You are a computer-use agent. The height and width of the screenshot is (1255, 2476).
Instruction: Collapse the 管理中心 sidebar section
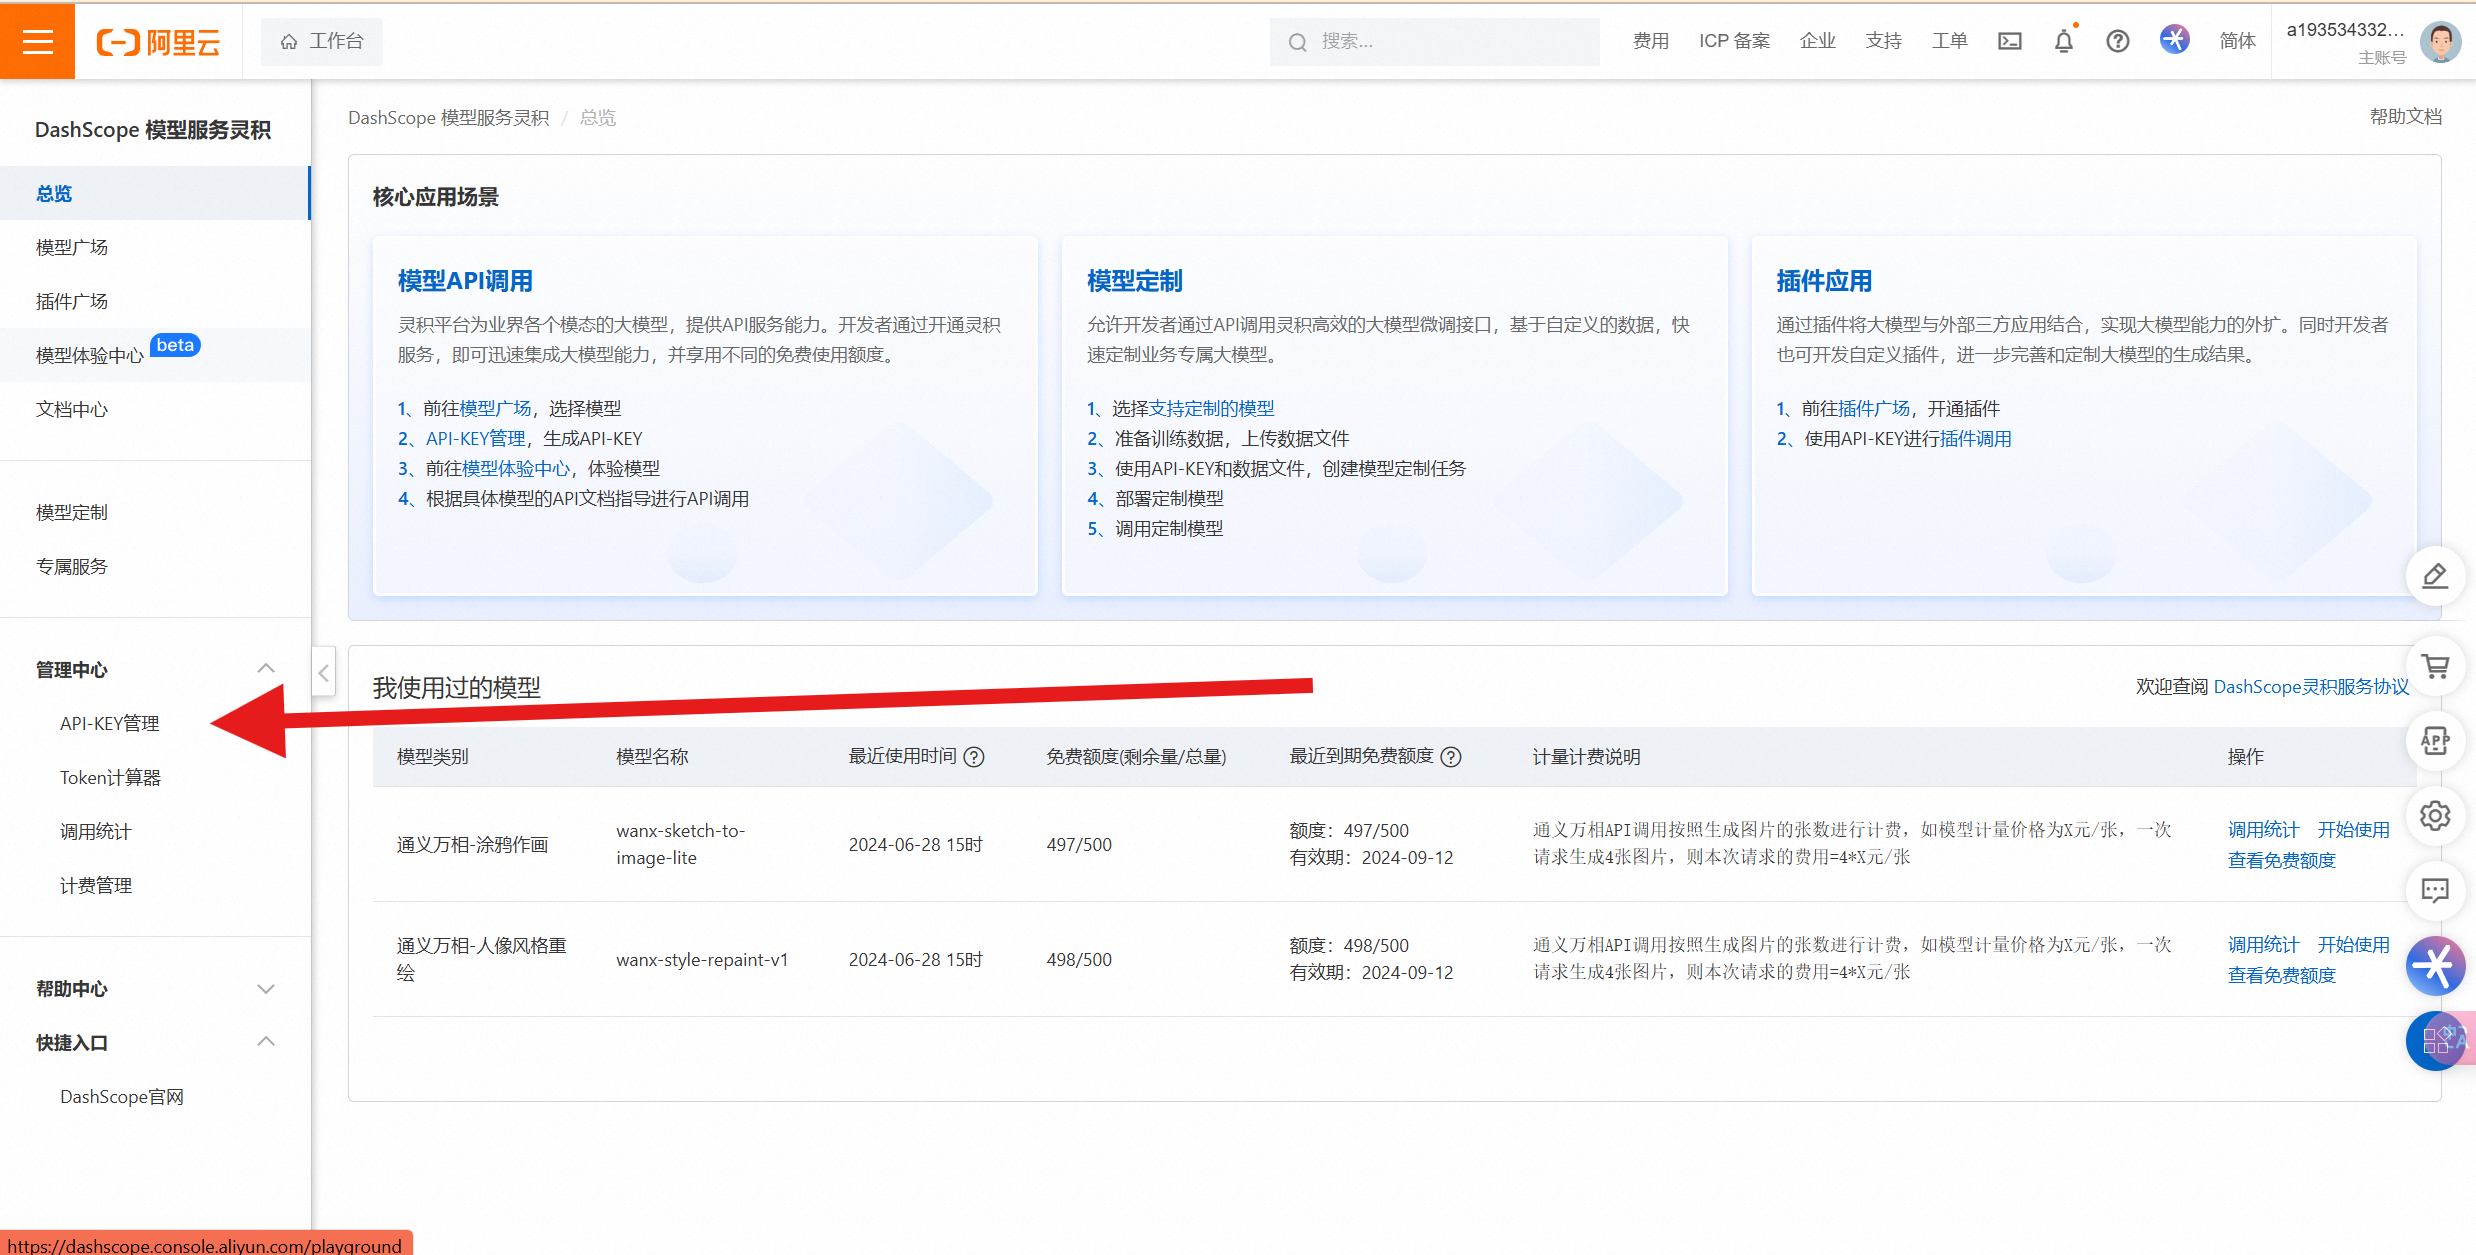tap(265, 669)
